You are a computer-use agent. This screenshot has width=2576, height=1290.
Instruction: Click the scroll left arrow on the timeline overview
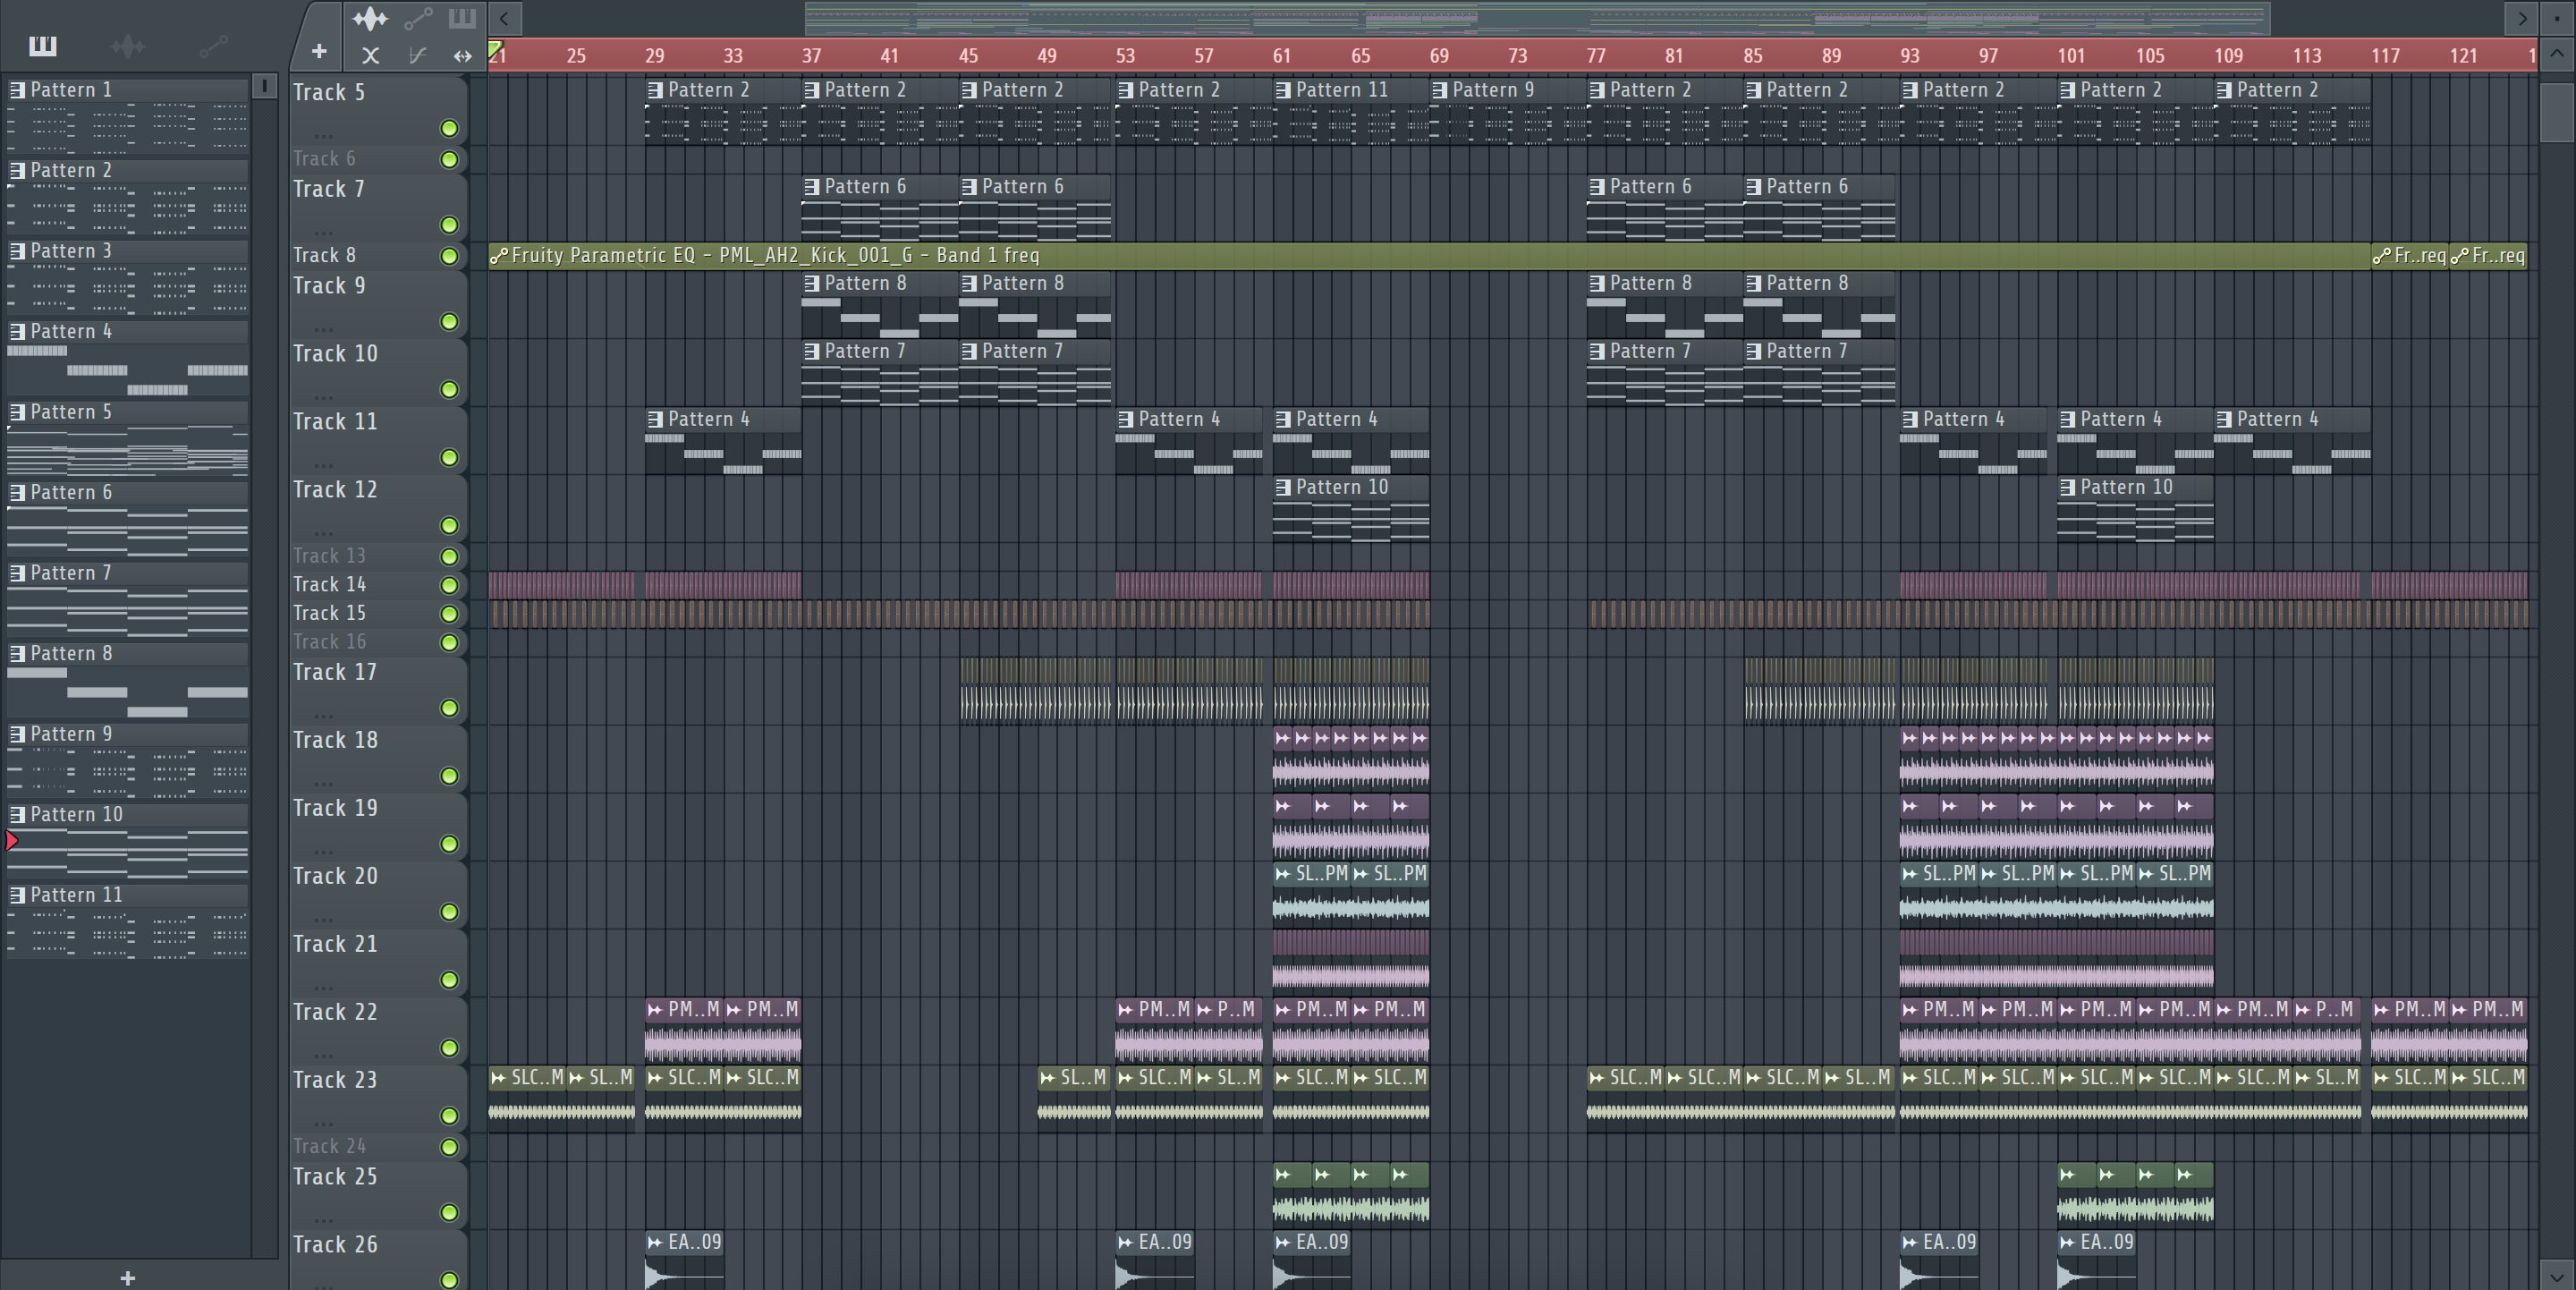pos(504,18)
